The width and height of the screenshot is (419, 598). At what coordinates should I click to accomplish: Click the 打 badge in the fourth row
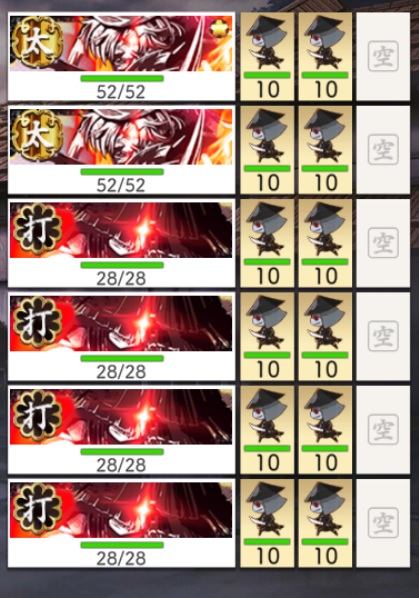click(x=37, y=322)
